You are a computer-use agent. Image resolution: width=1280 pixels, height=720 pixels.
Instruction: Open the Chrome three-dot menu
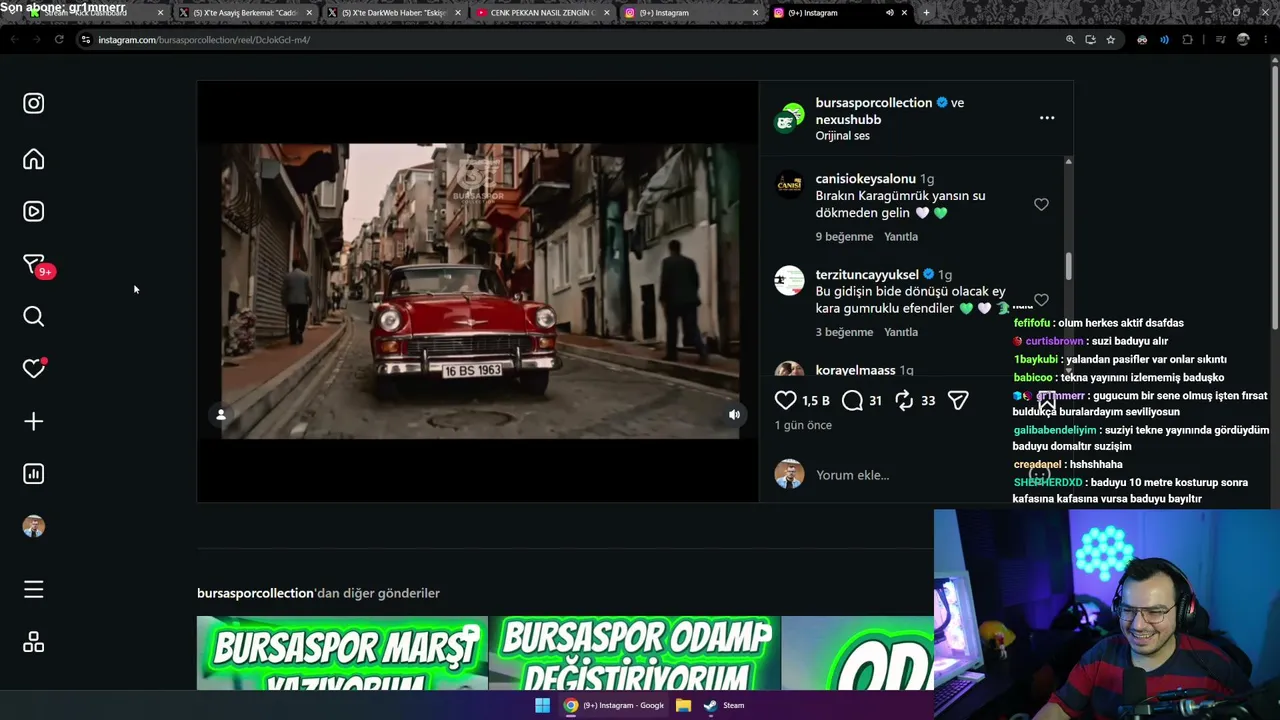pyautogui.click(x=1265, y=40)
